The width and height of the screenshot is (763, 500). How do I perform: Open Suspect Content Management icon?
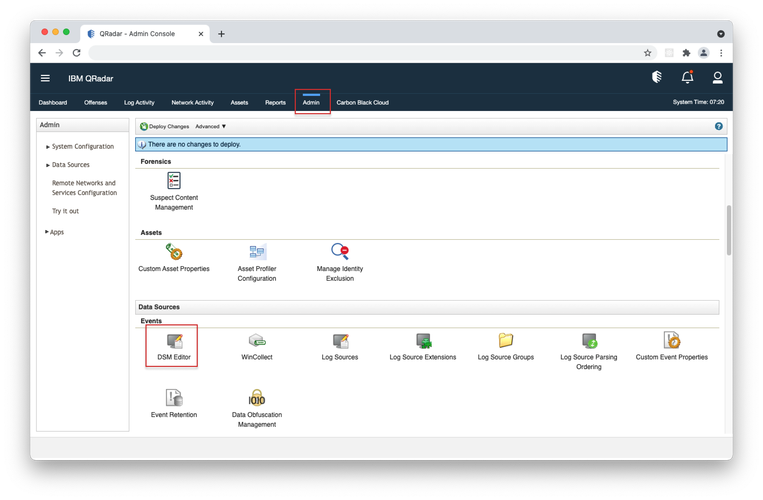coord(174,181)
